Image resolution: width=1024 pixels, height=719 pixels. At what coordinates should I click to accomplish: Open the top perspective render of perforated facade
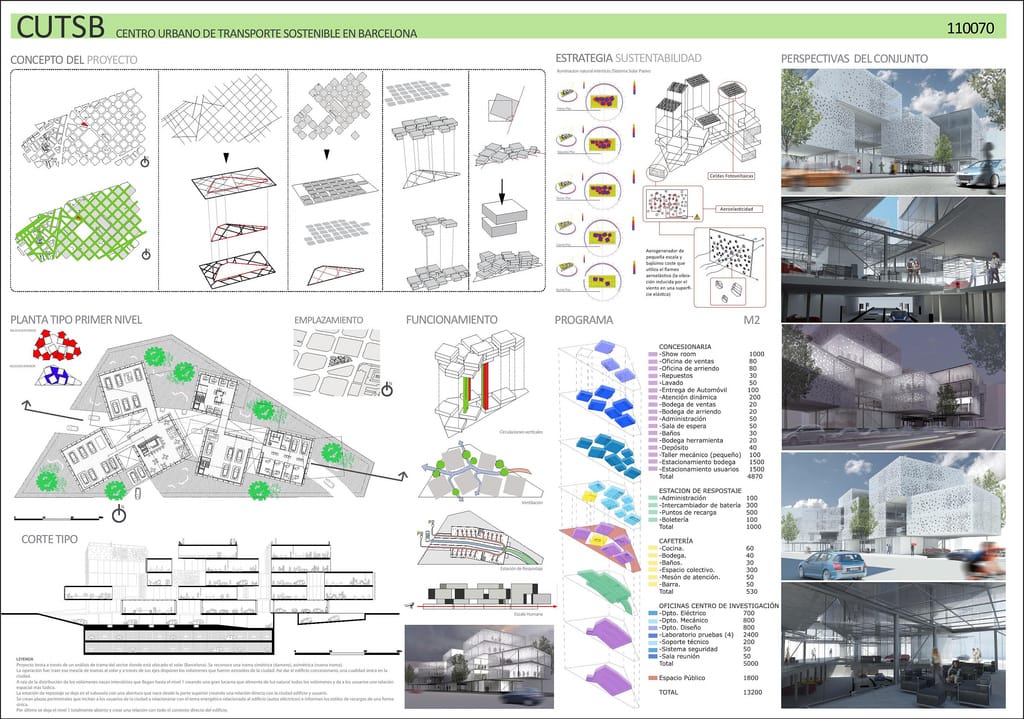click(x=893, y=129)
